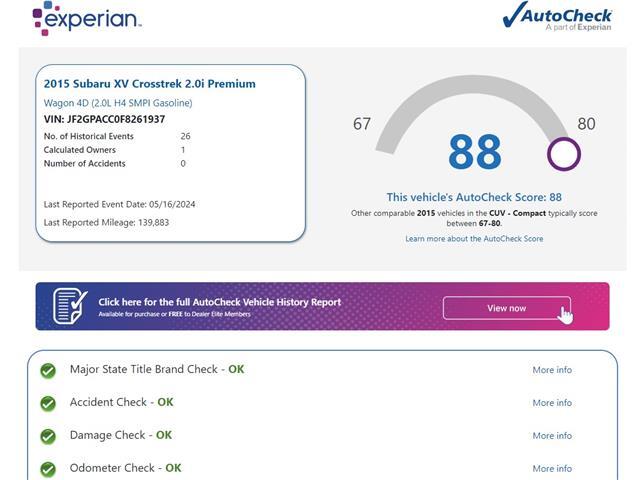Open More info for Accident Check
Viewport: 640px width, 480px height.
coord(552,403)
